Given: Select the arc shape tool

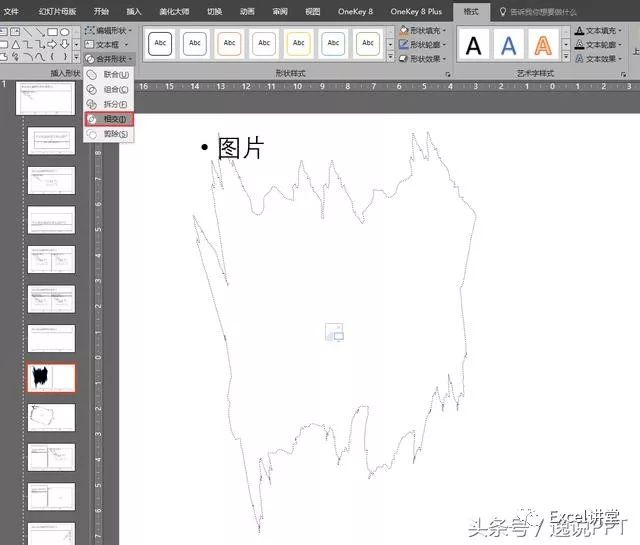Looking at the screenshot, I should pos(28,57).
